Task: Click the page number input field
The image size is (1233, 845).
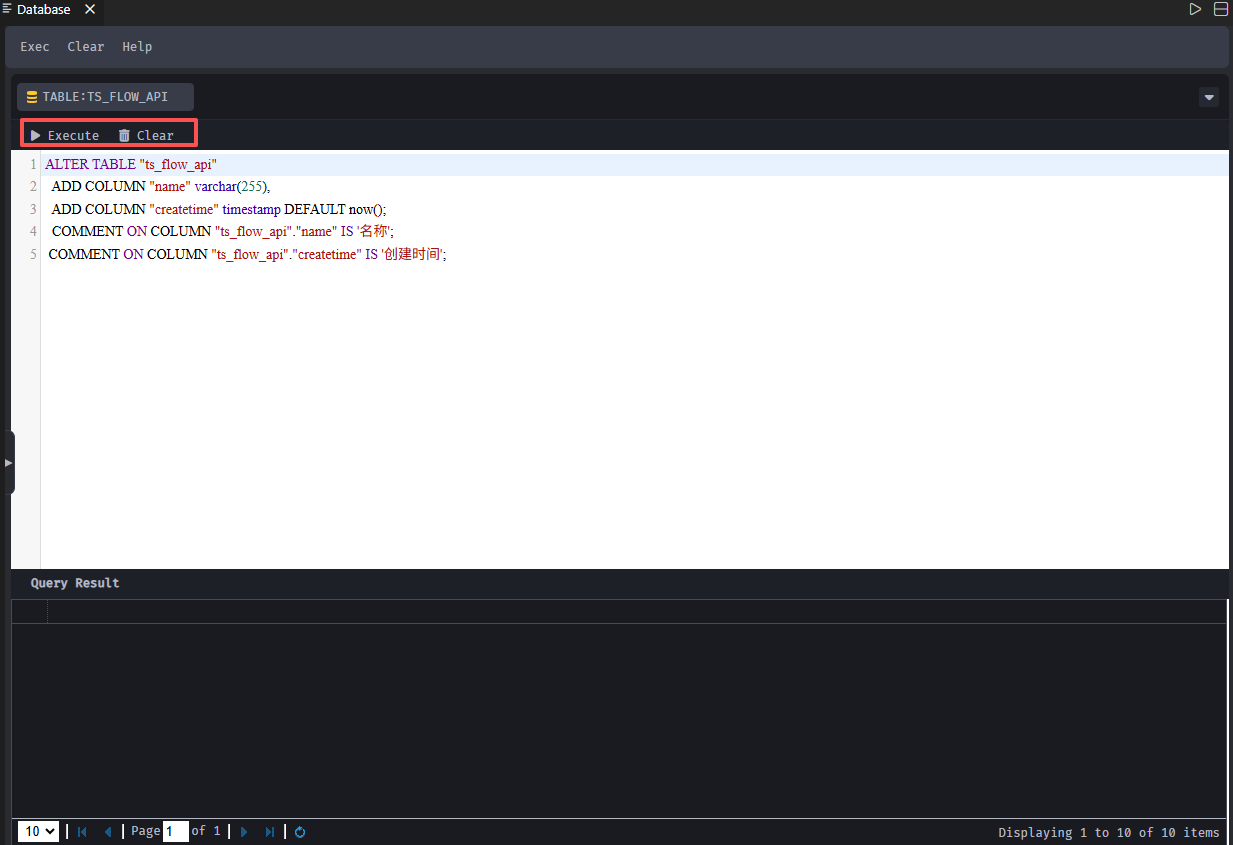Action: (x=175, y=832)
